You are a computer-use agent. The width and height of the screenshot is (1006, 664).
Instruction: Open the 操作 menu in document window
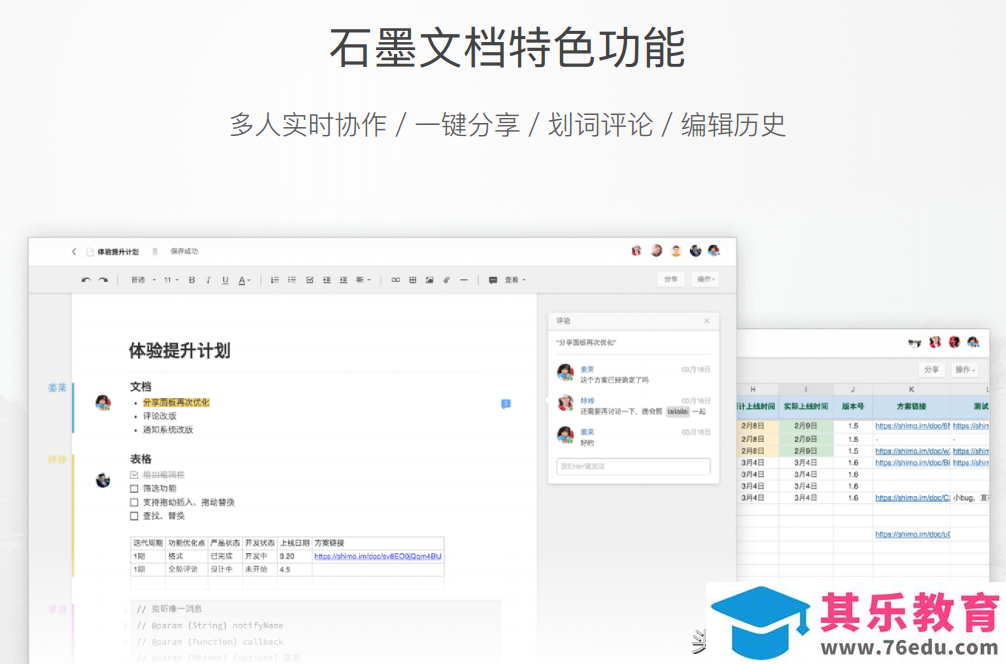click(x=705, y=280)
